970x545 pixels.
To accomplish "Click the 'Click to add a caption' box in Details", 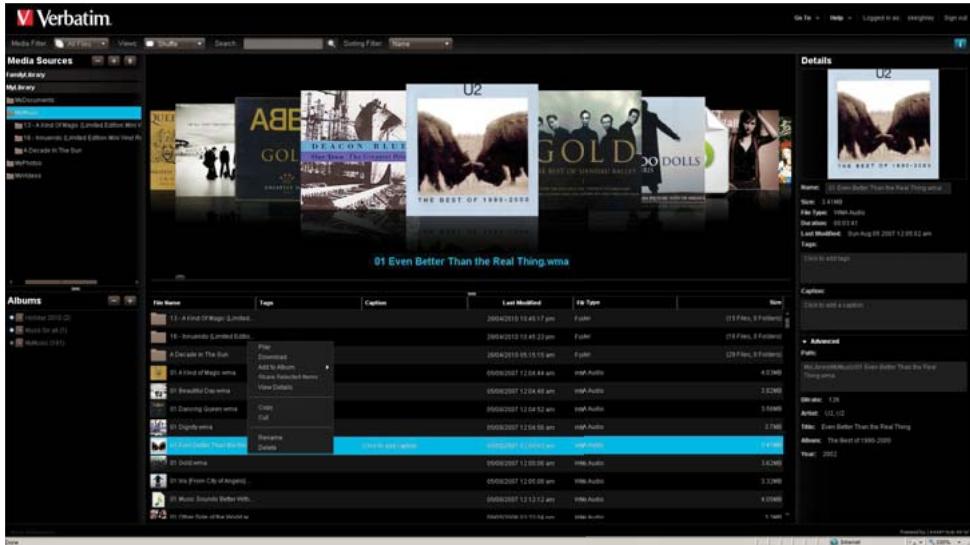I will (x=883, y=314).
